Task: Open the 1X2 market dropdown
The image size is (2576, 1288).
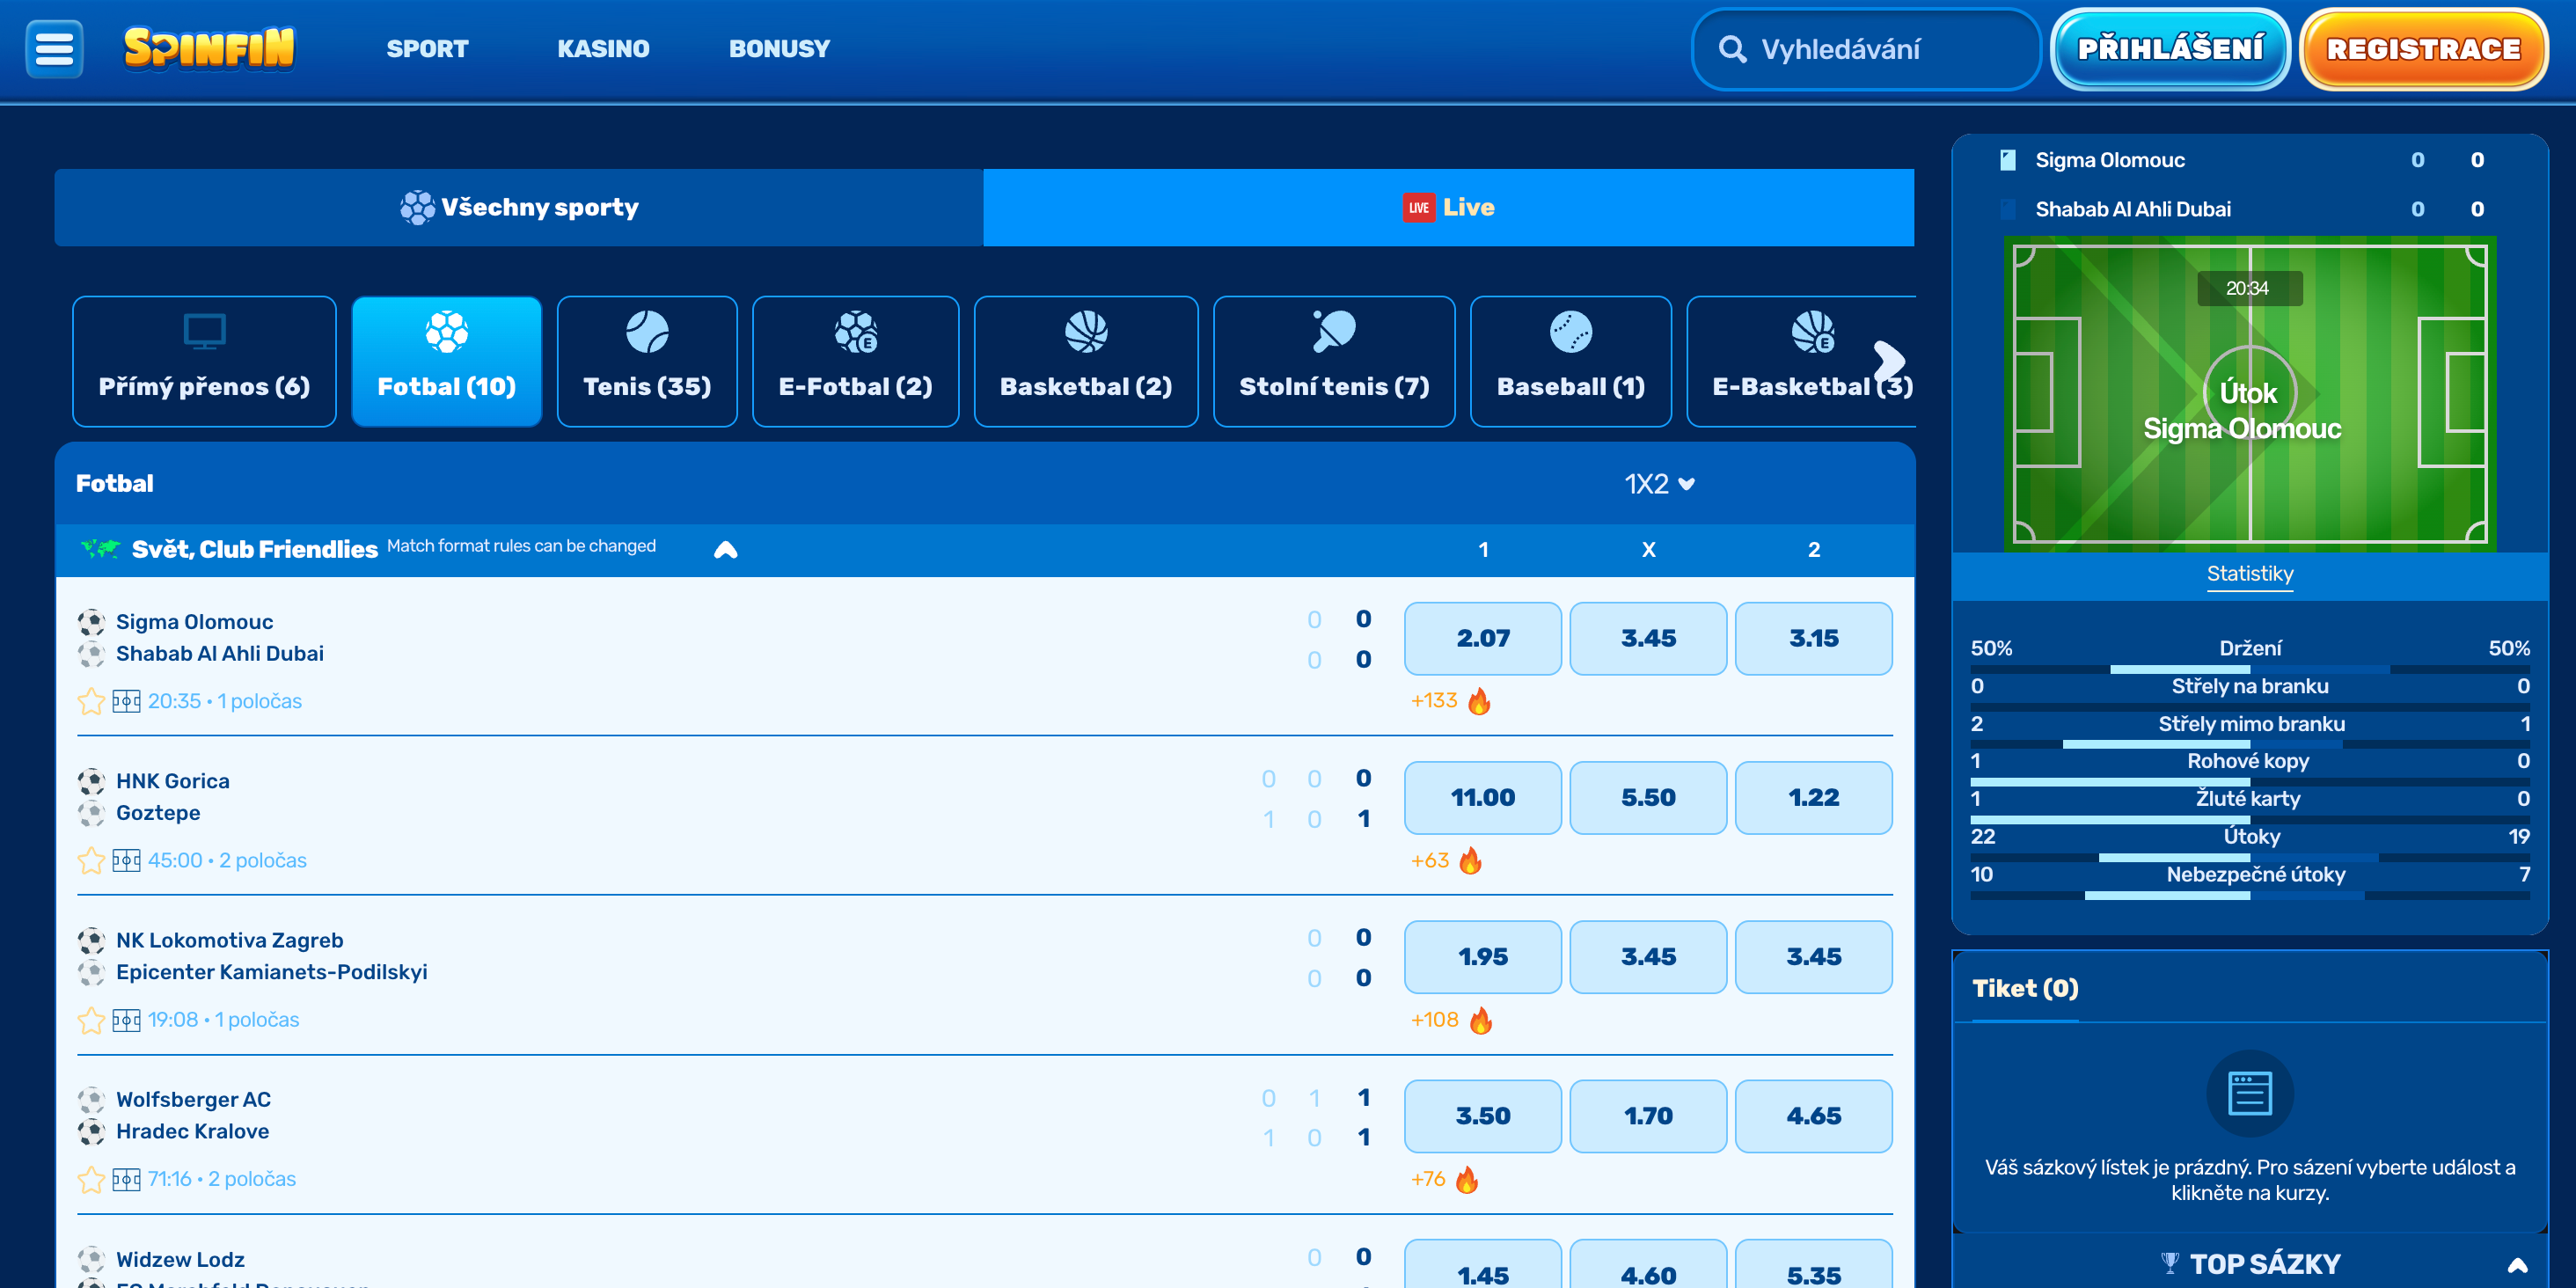Action: pyautogui.click(x=1659, y=484)
